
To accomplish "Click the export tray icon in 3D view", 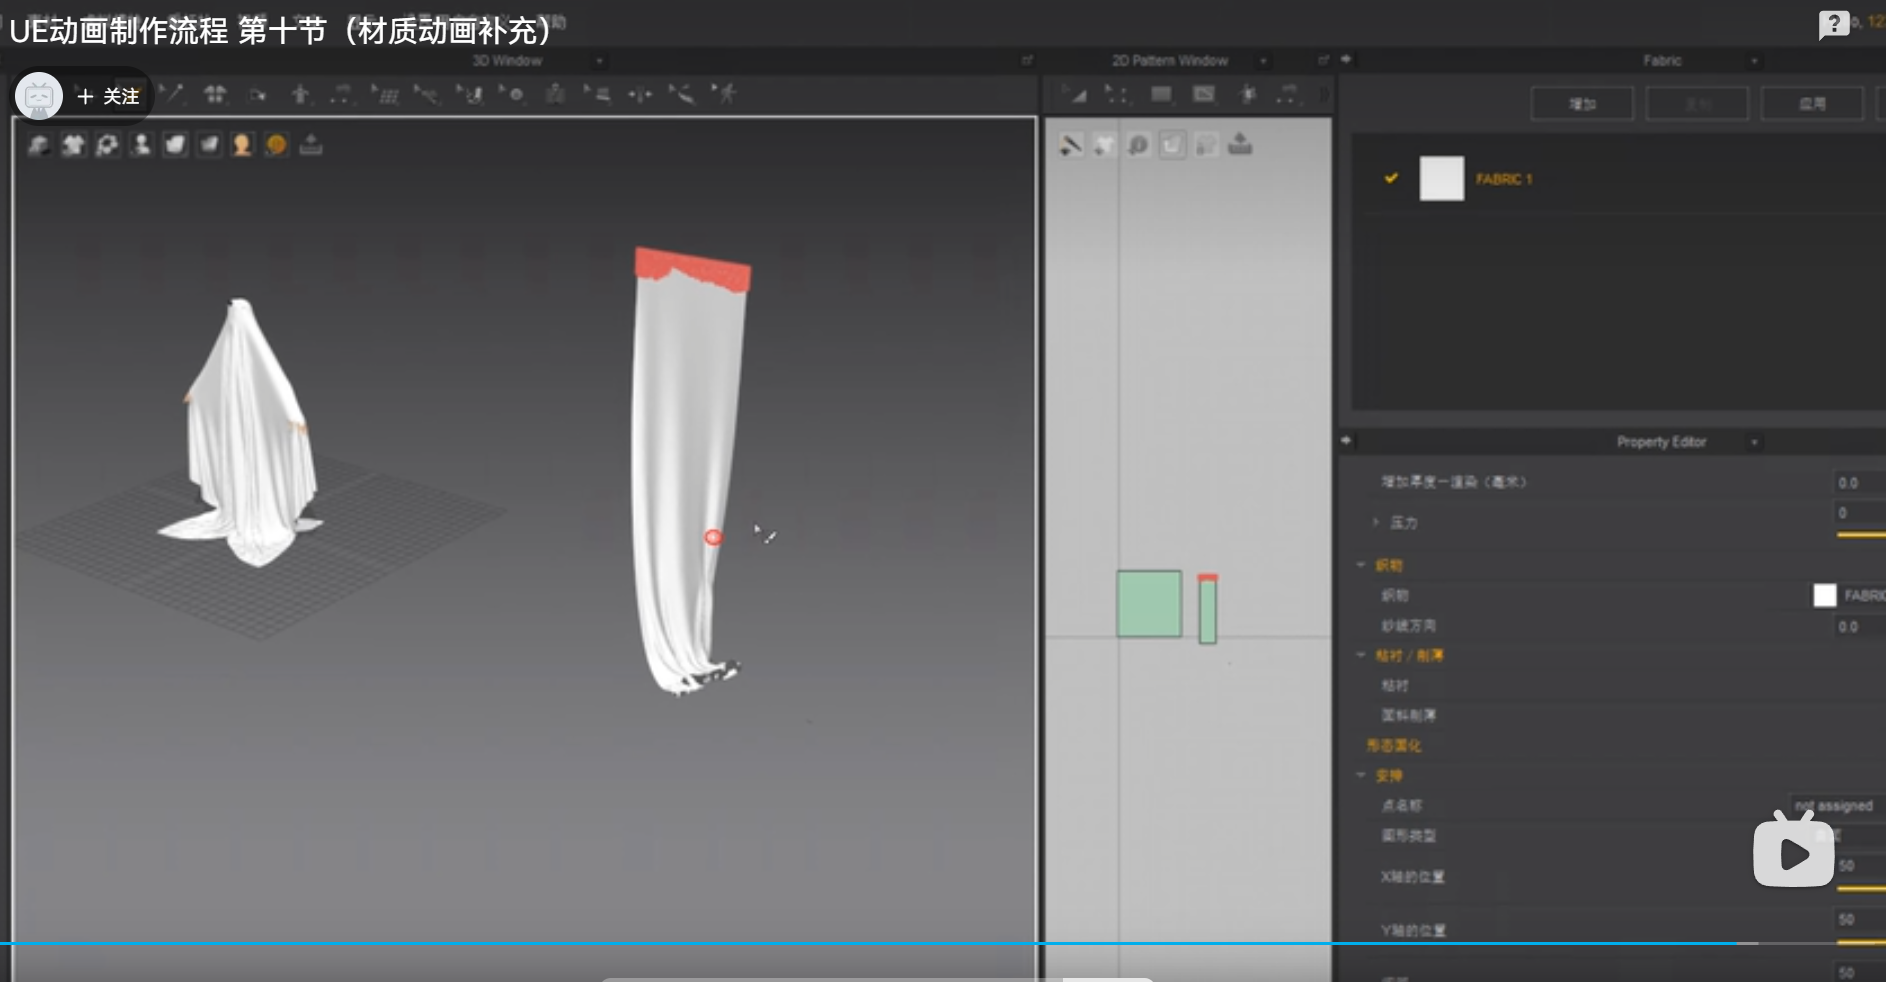I will (x=311, y=145).
